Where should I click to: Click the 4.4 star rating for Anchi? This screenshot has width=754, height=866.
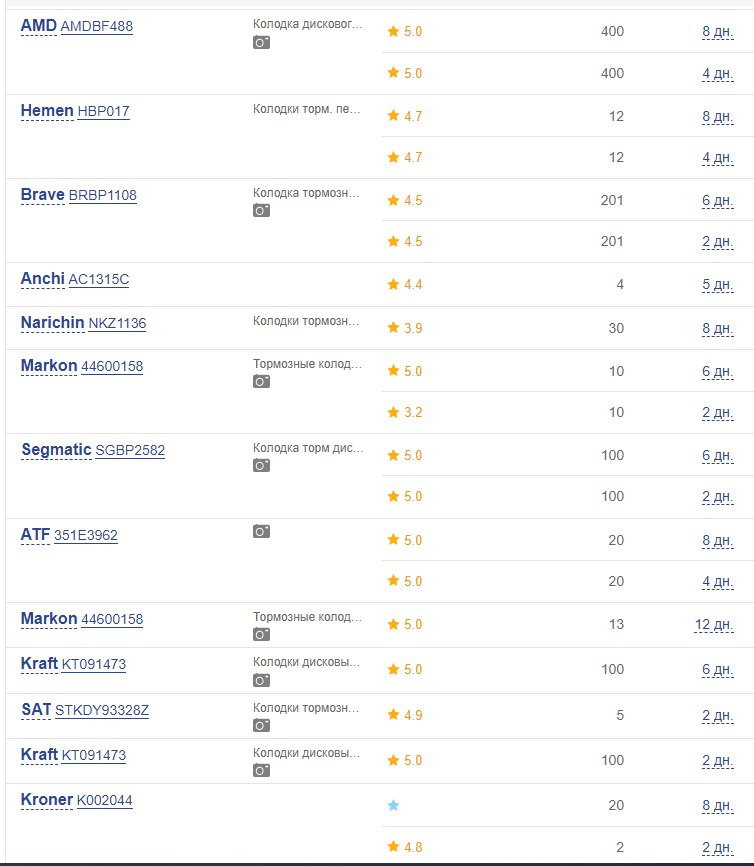pos(405,284)
